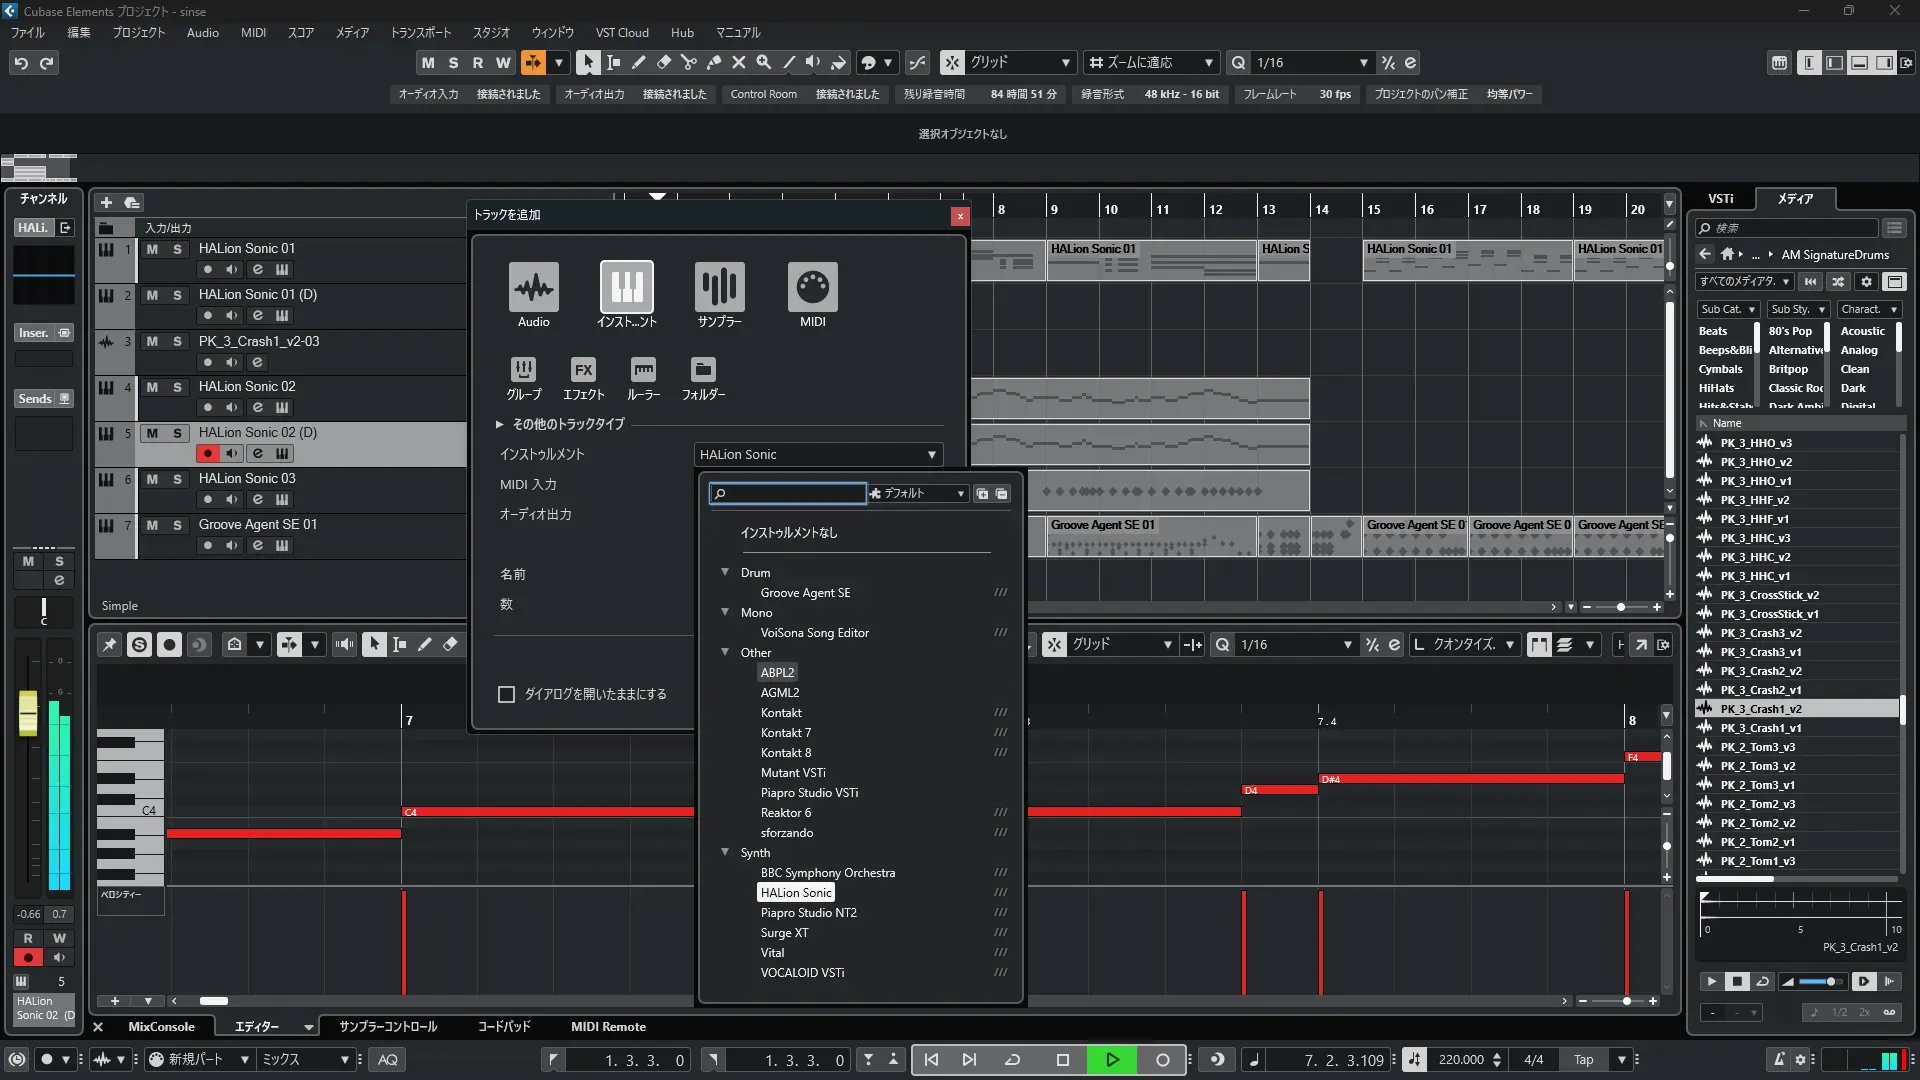The image size is (1920, 1080).
Task: Open the HALion Sonic instrument dropdown
Action: pos(818,454)
